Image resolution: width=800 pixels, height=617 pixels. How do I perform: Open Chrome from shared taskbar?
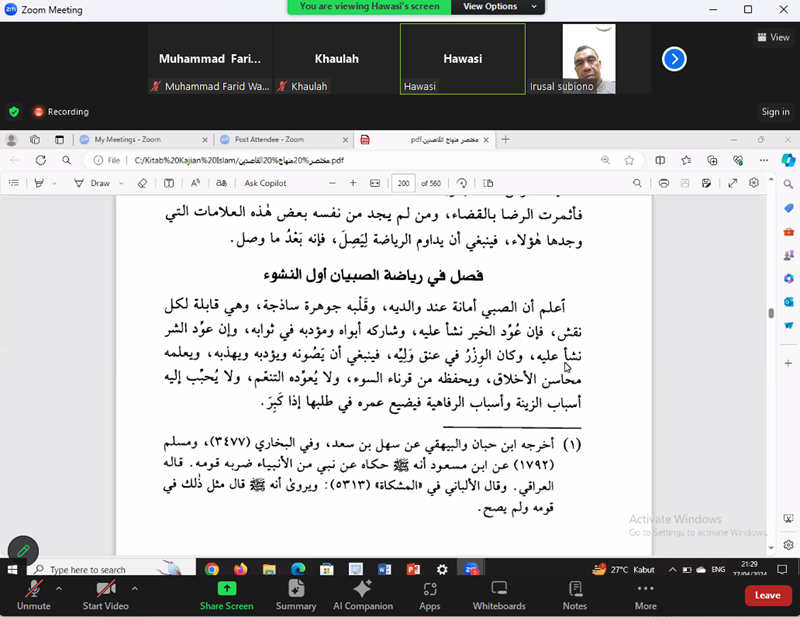tap(212, 569)
